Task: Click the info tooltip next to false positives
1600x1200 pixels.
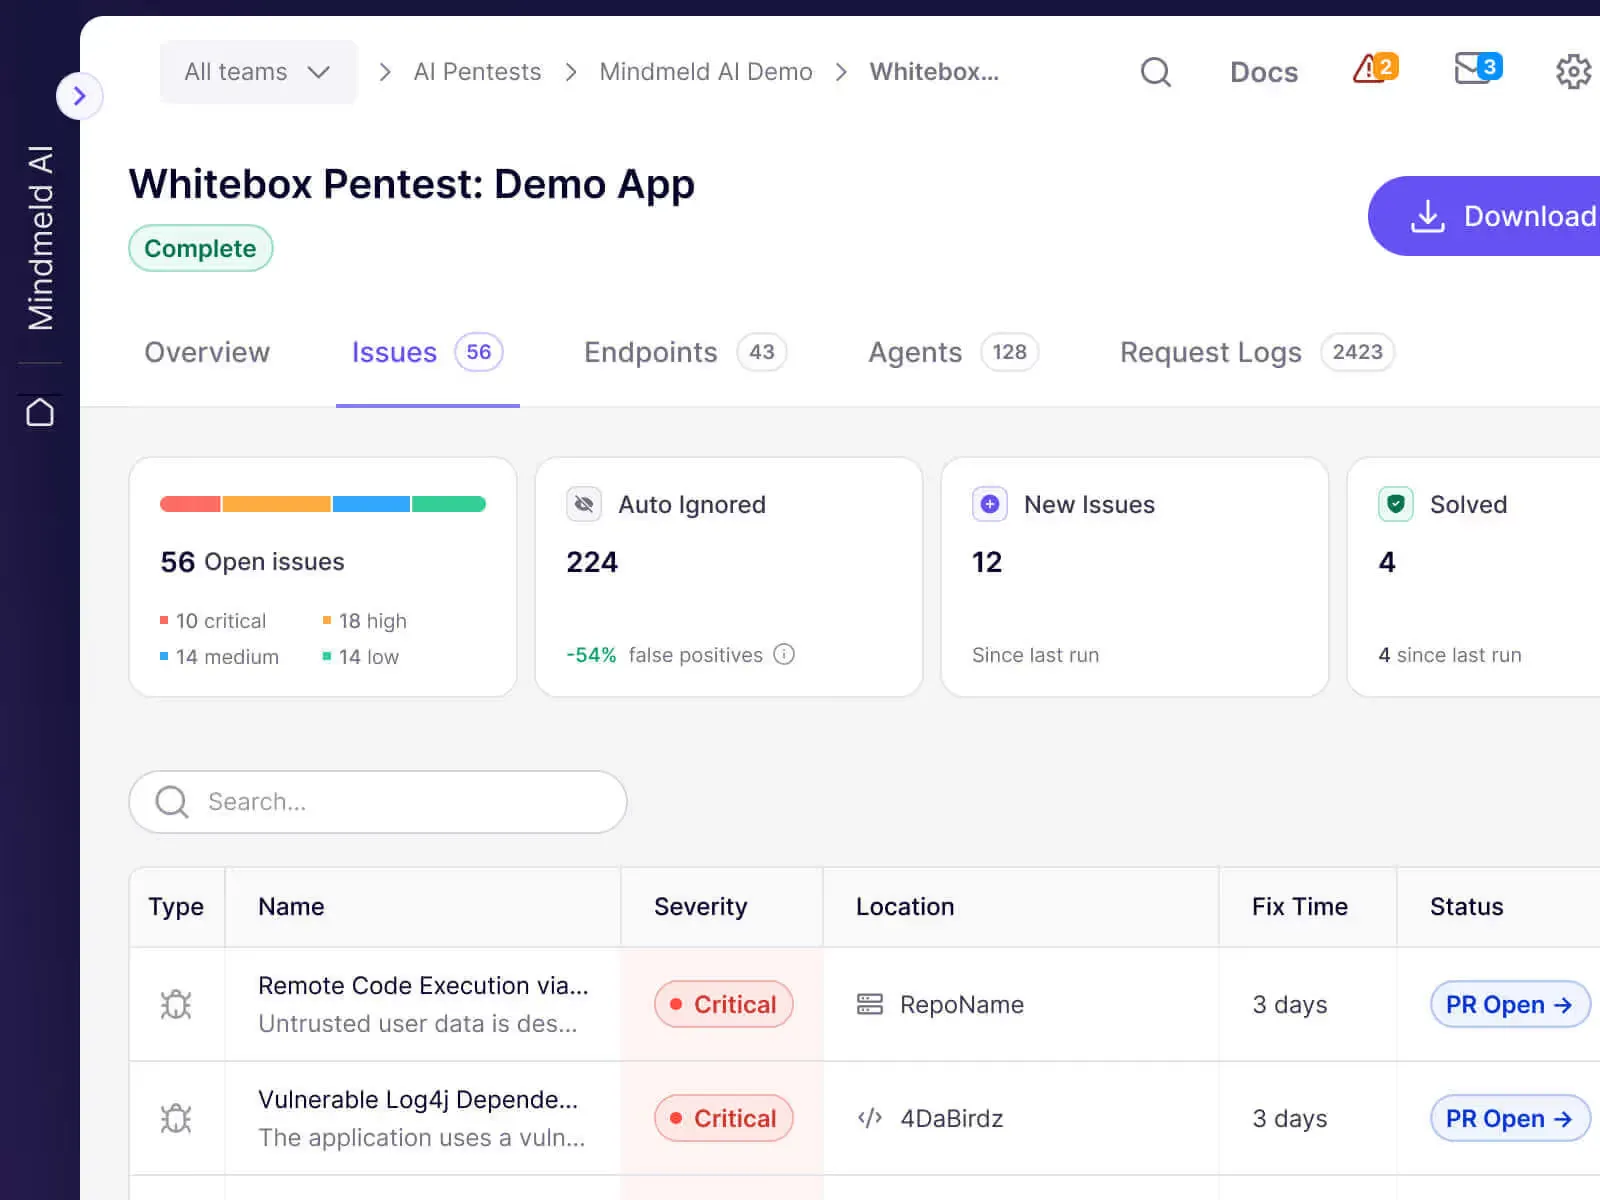Action: (x=785, y=655)
